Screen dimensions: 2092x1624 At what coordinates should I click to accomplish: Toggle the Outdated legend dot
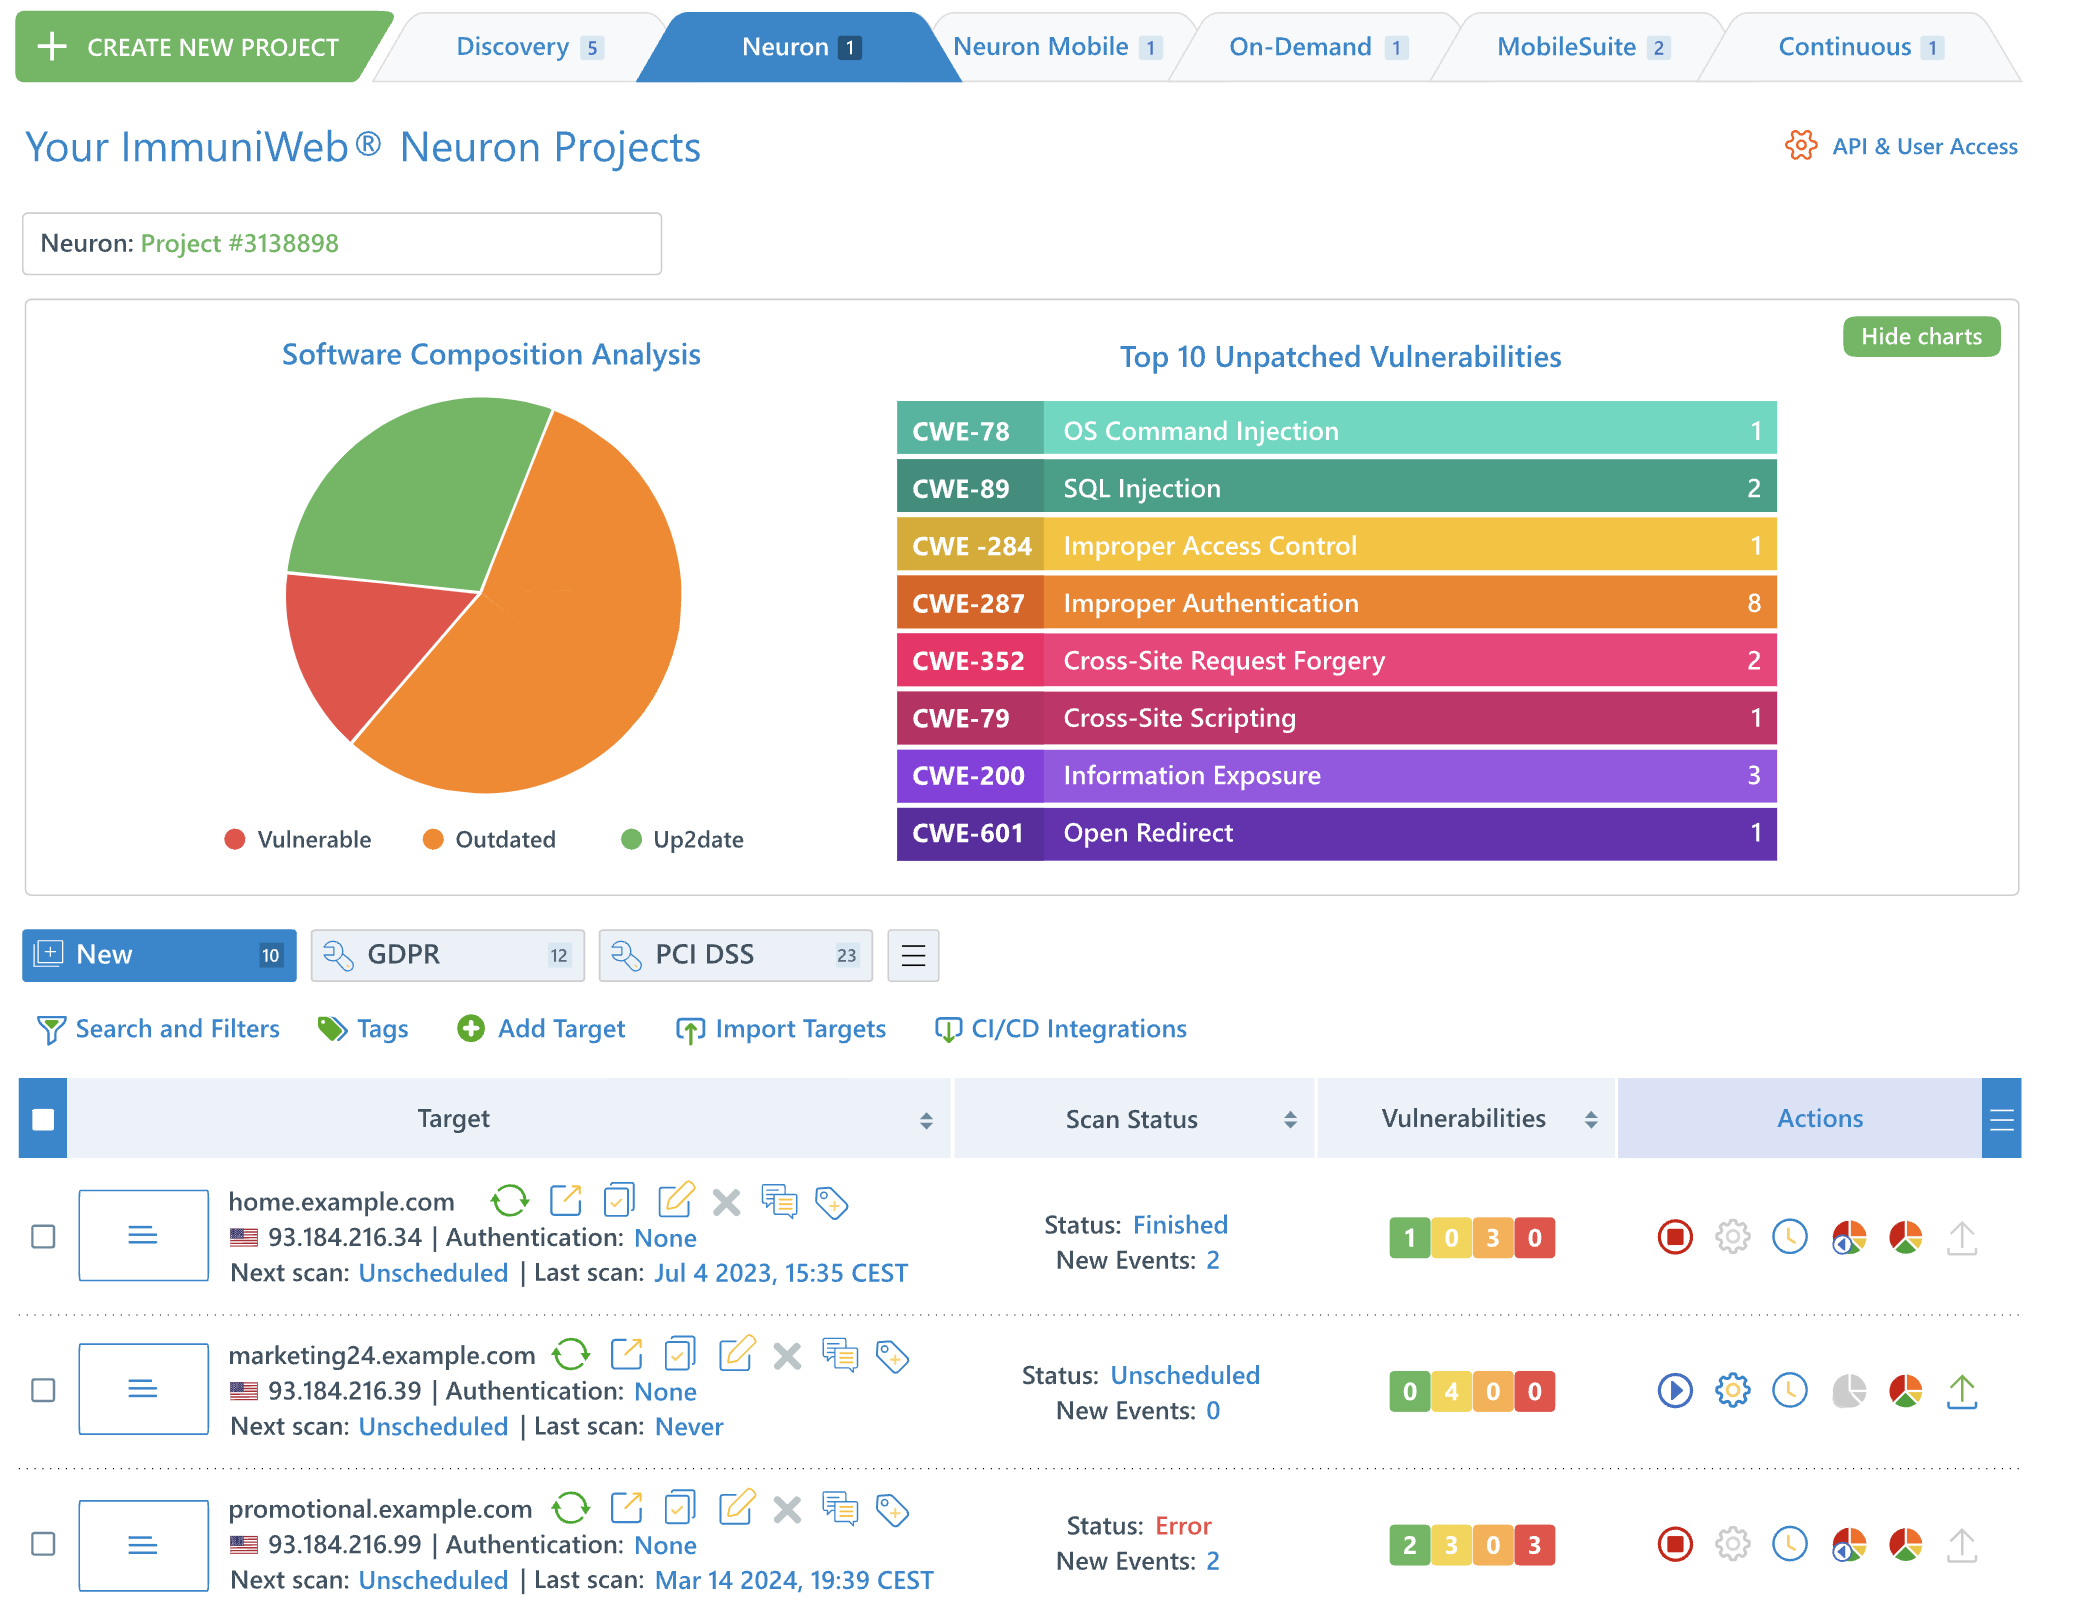[433, 839]
